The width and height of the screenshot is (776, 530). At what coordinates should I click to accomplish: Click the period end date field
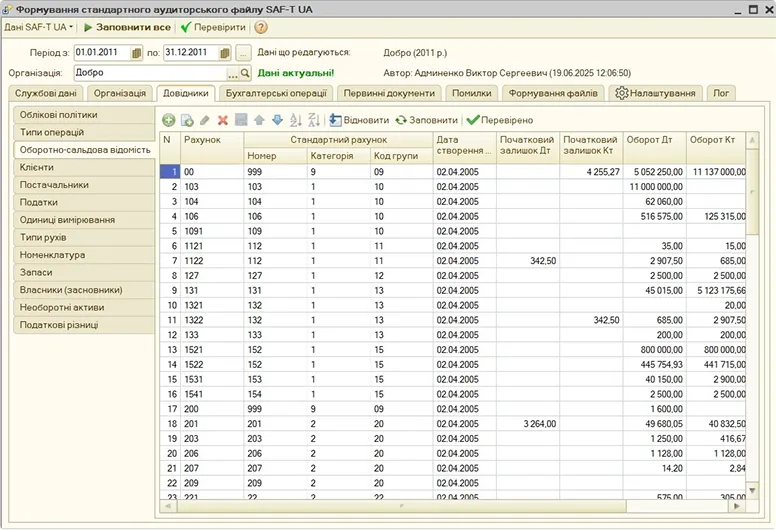pyautogui.click(x=191, y=53)
